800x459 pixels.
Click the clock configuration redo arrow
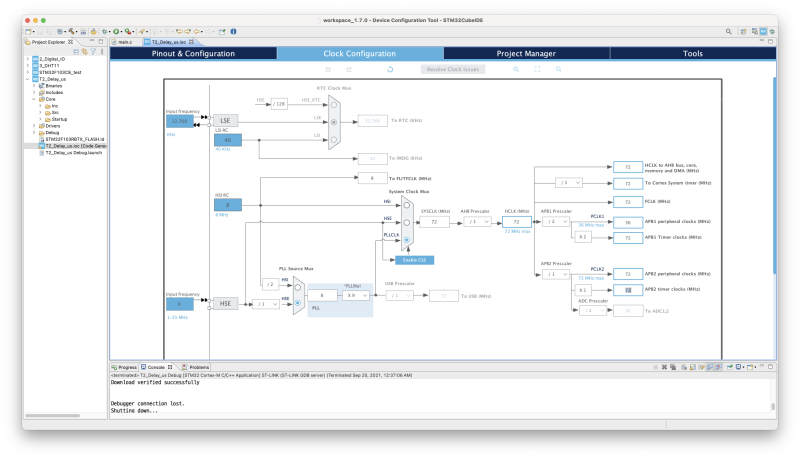[x=349, y=69]
